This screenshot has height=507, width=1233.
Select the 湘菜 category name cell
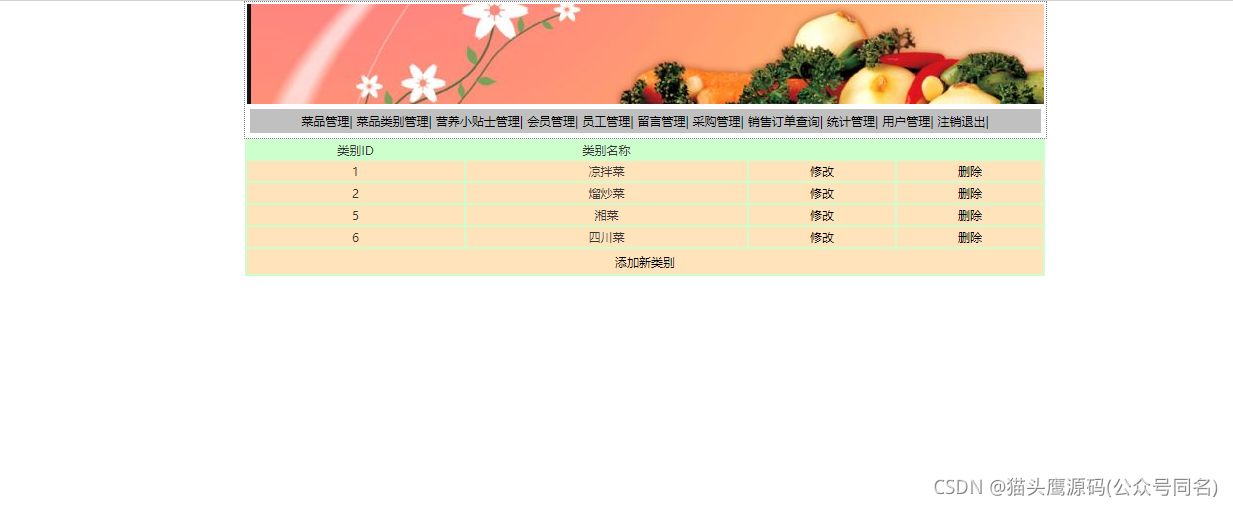pos(607,216)
